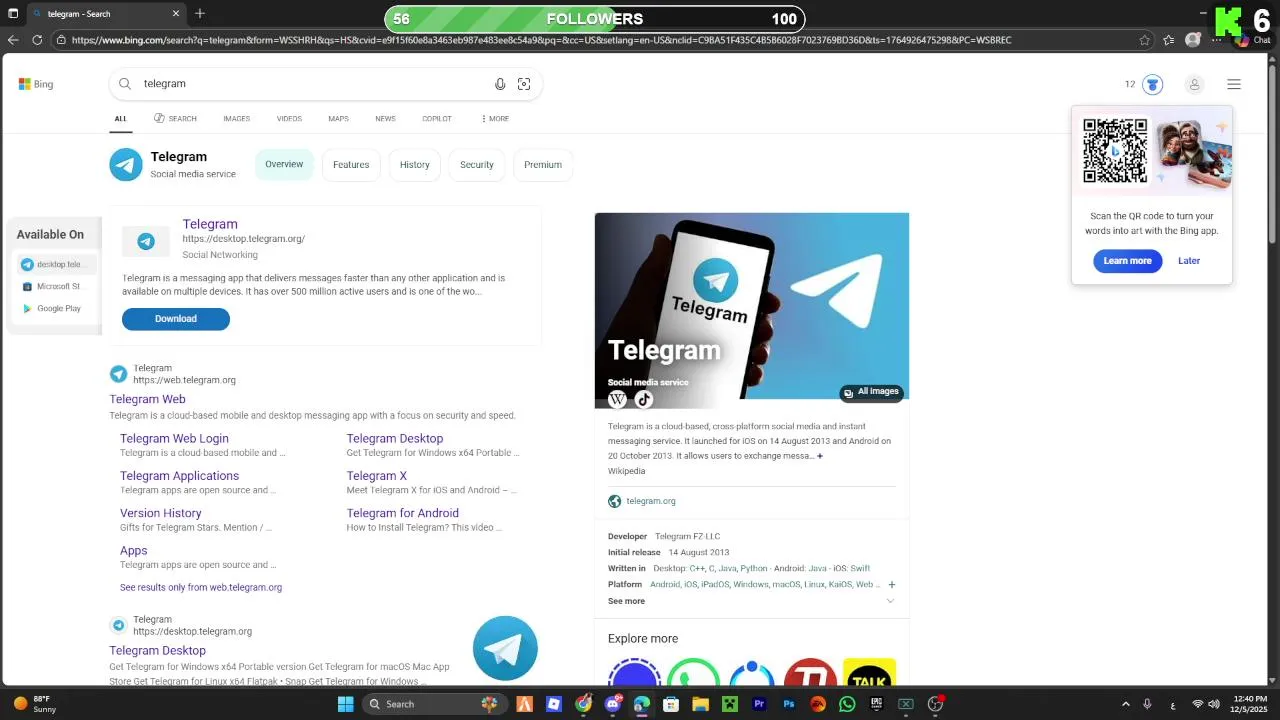Screen dimensions: 1280x720
Task: Click the Windows taskbar Search box
Action: pyautogui.click(x=434, y=704)
